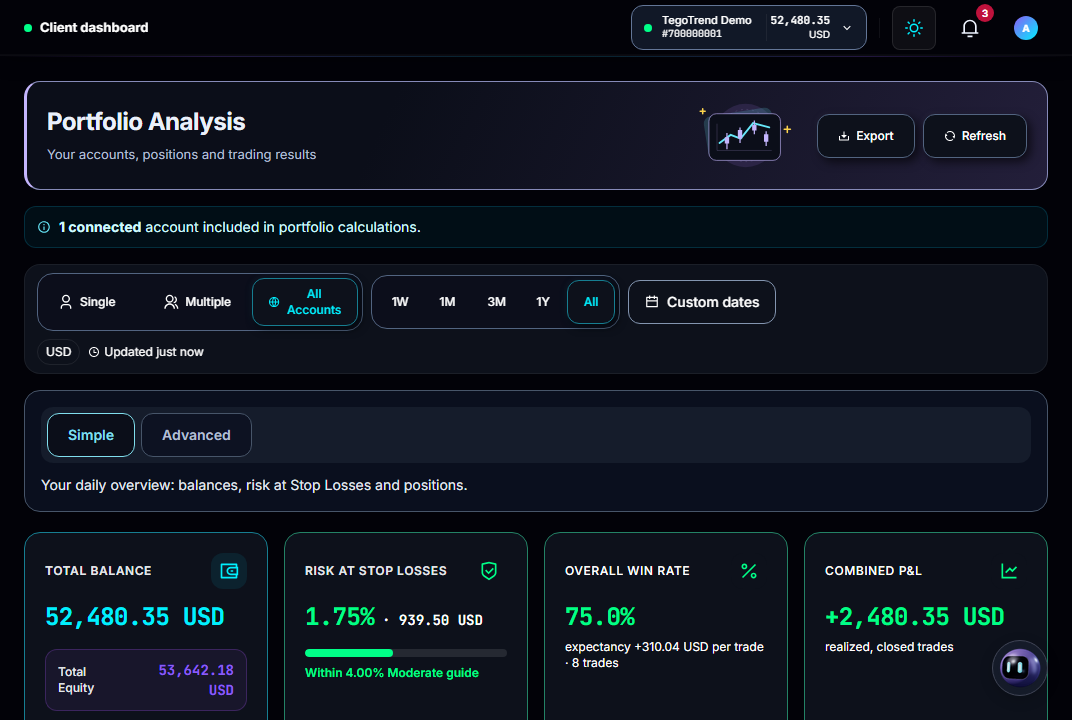1072x720 pixels.
Task: Click the 52,480.35 USD total balance value
Action: (x=135, y=617)
